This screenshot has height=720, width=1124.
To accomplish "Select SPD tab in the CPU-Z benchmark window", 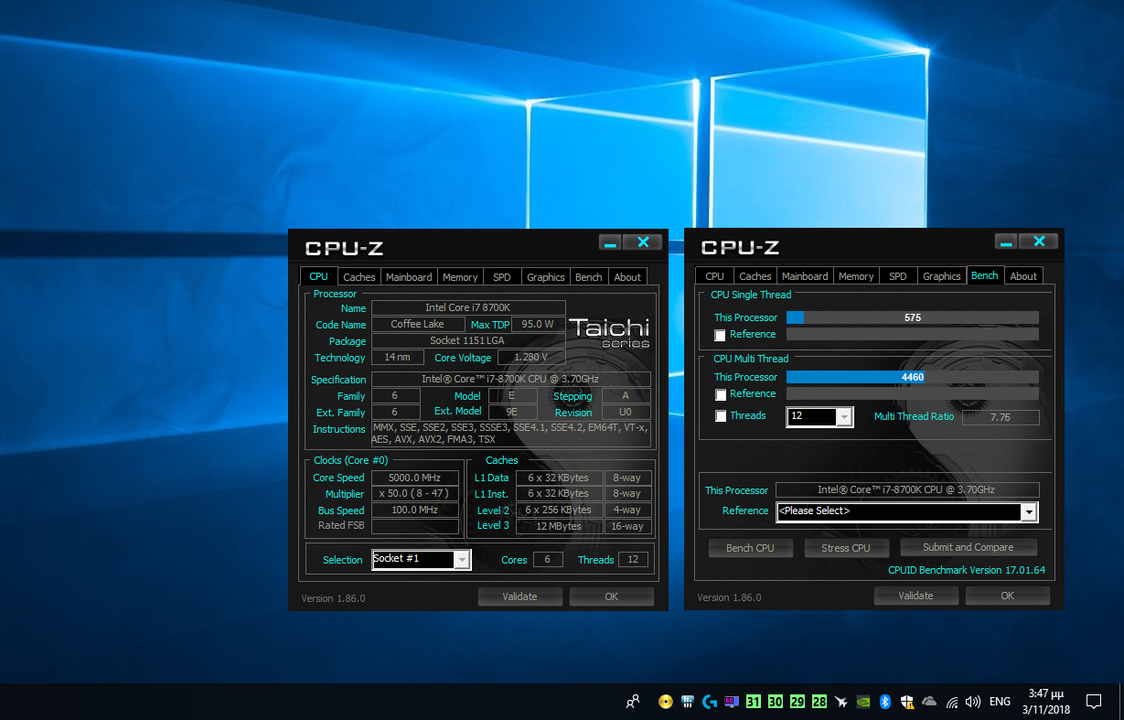I will 897,276.
